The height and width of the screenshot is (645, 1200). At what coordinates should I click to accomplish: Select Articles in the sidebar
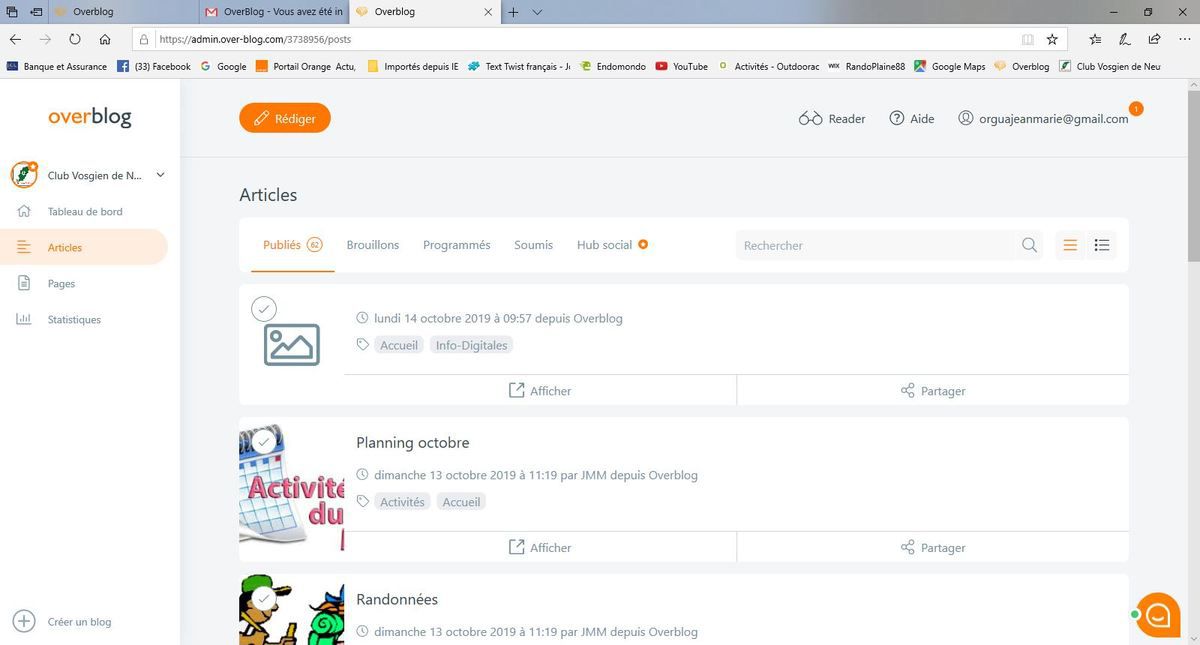coord(84,247)
